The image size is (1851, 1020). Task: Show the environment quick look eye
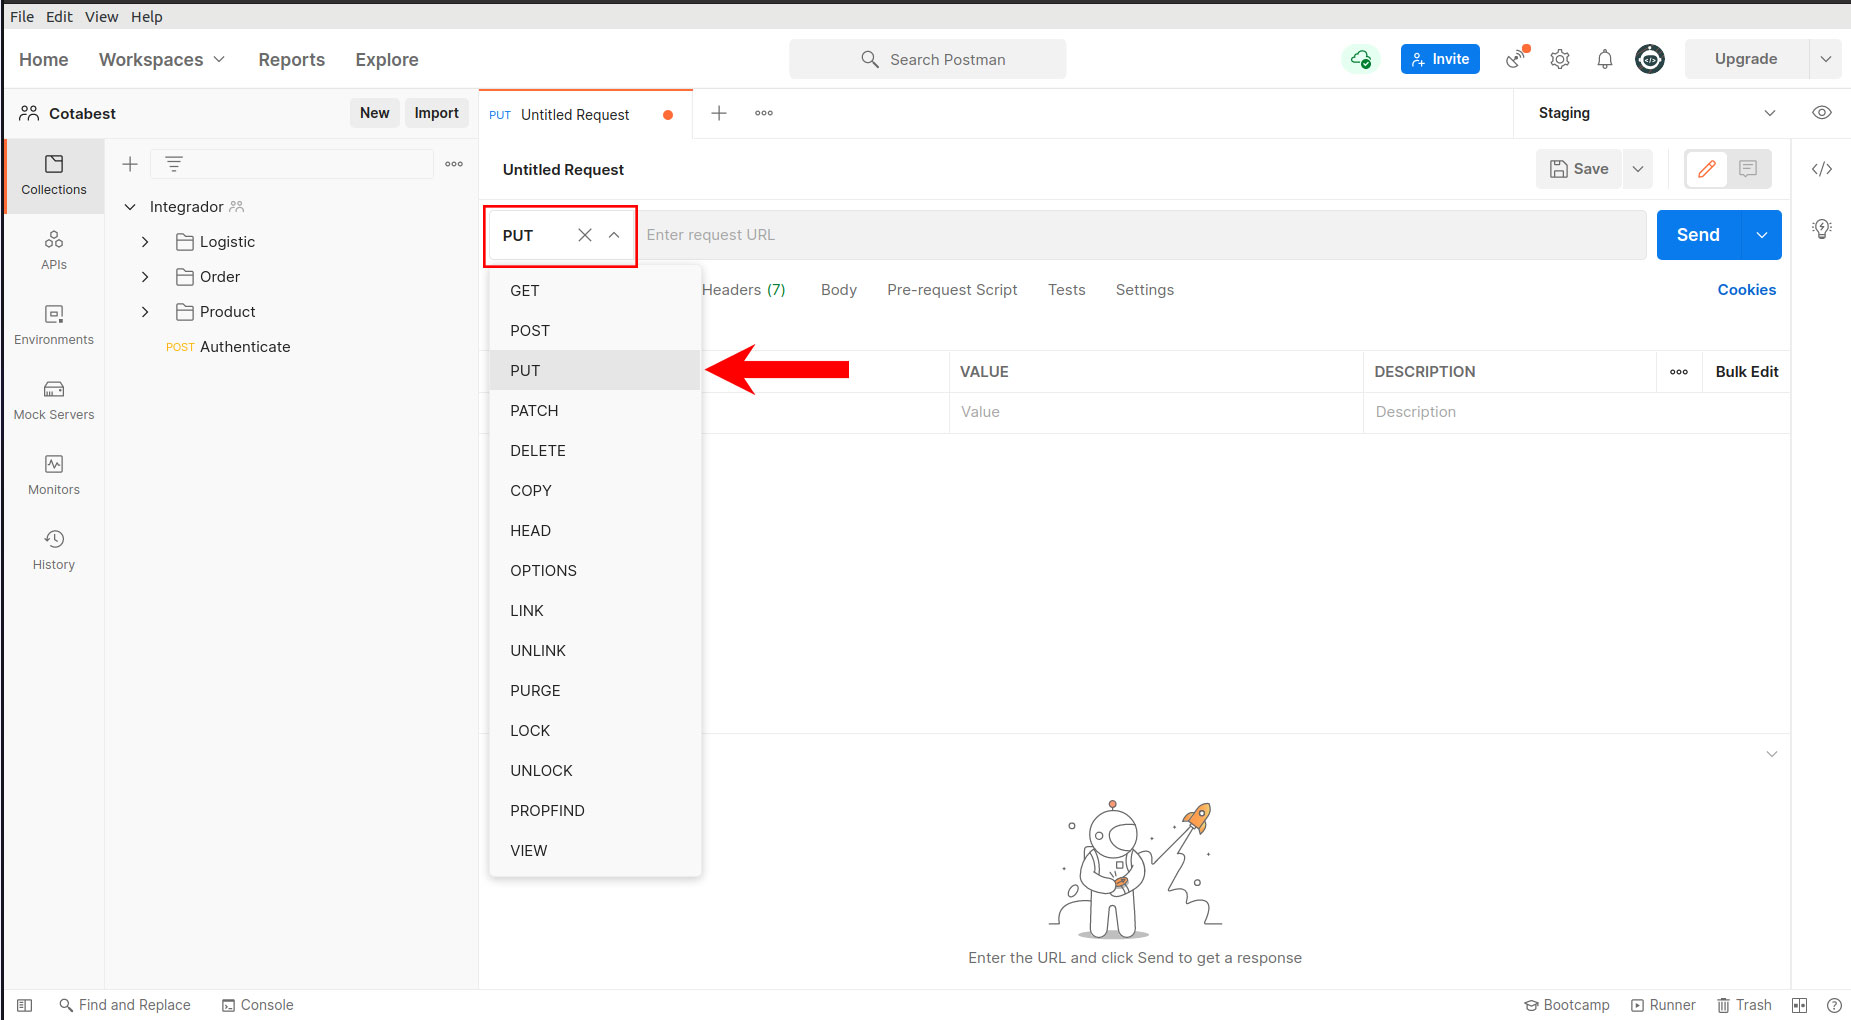tap(1822, 113)
